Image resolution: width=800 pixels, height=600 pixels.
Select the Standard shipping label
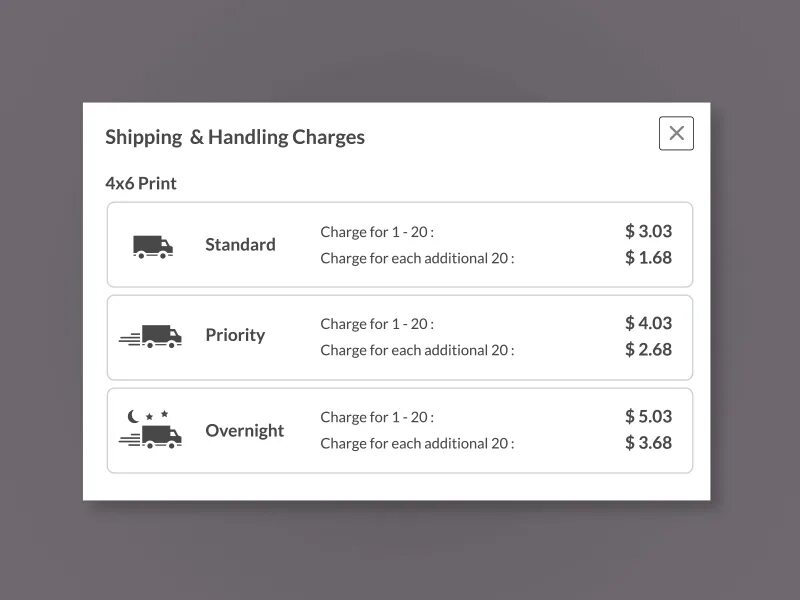(240, 245)
